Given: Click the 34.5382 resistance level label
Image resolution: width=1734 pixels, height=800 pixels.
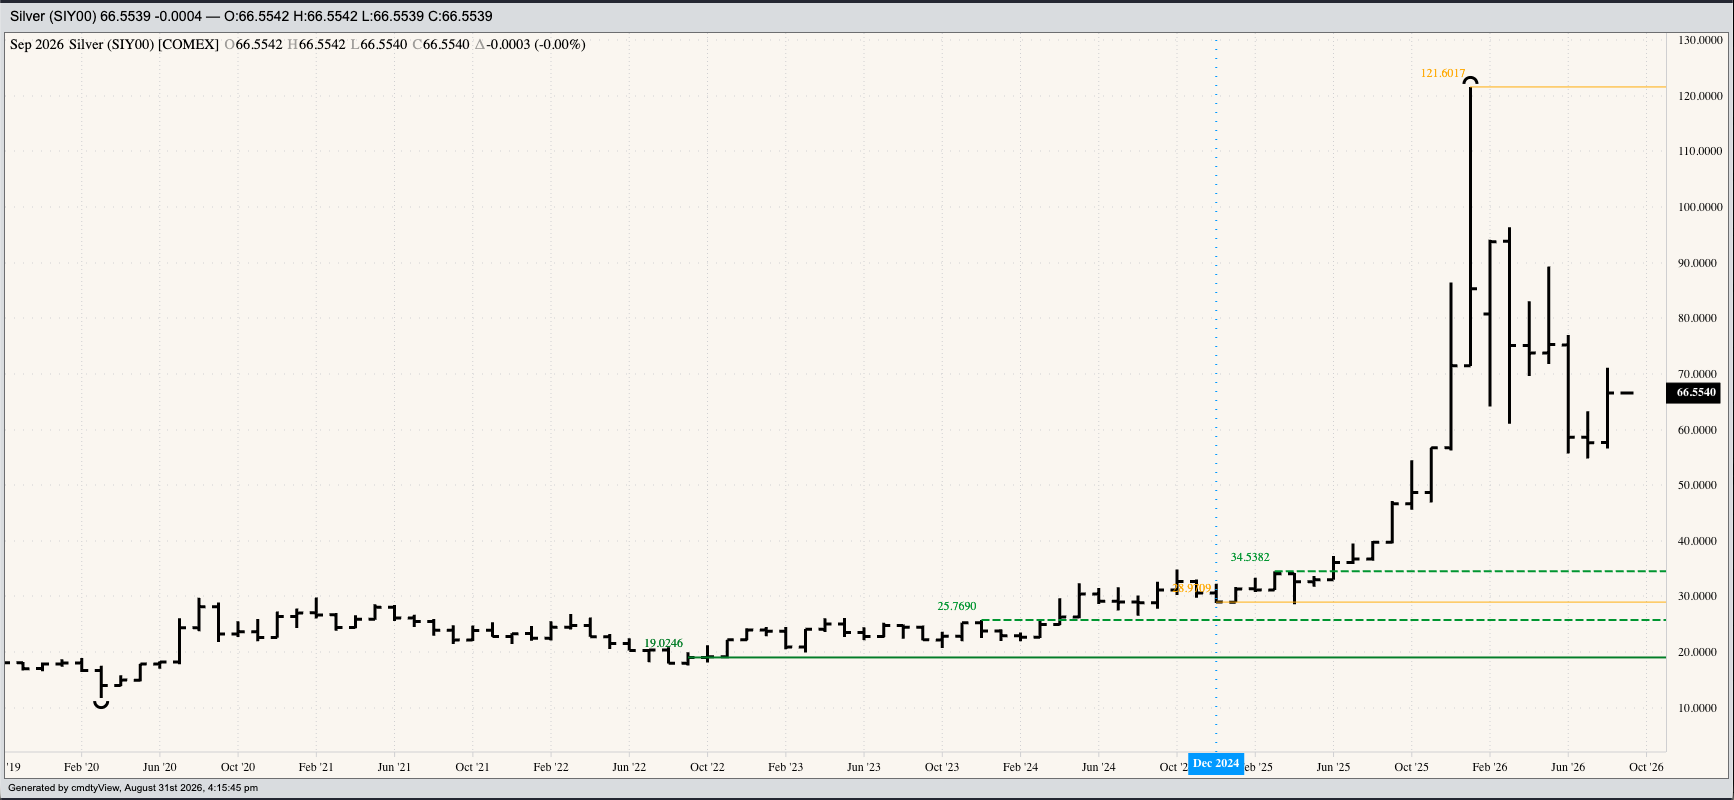Looking at the screenshot, I should [x=1250, y=557].
